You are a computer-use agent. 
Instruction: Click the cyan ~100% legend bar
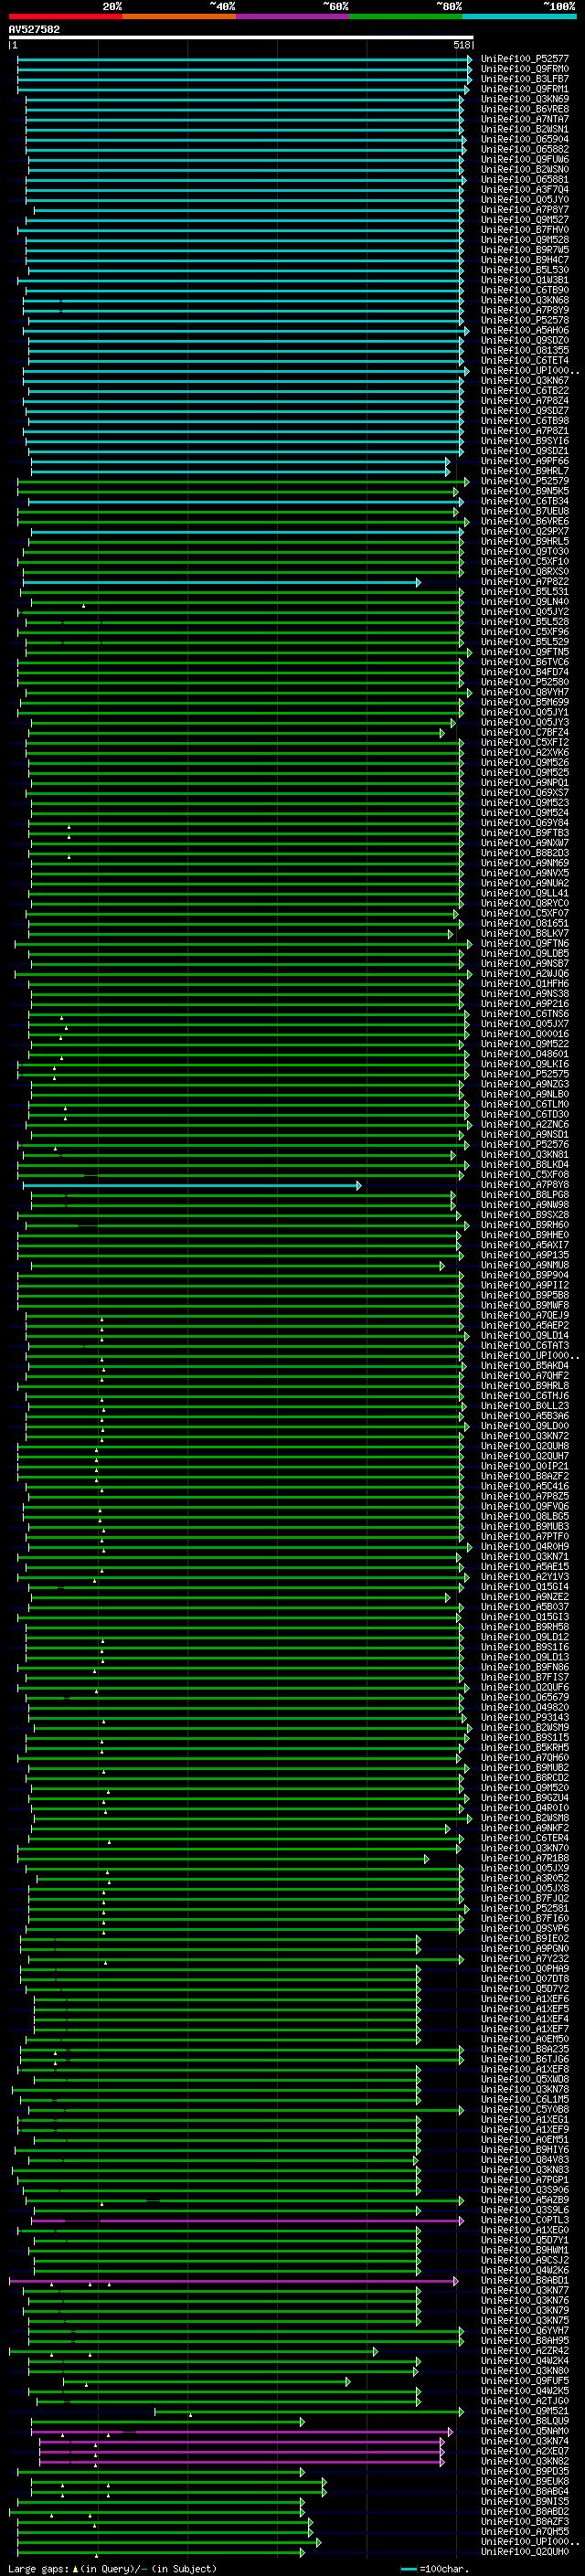click(x=519, y=16)
